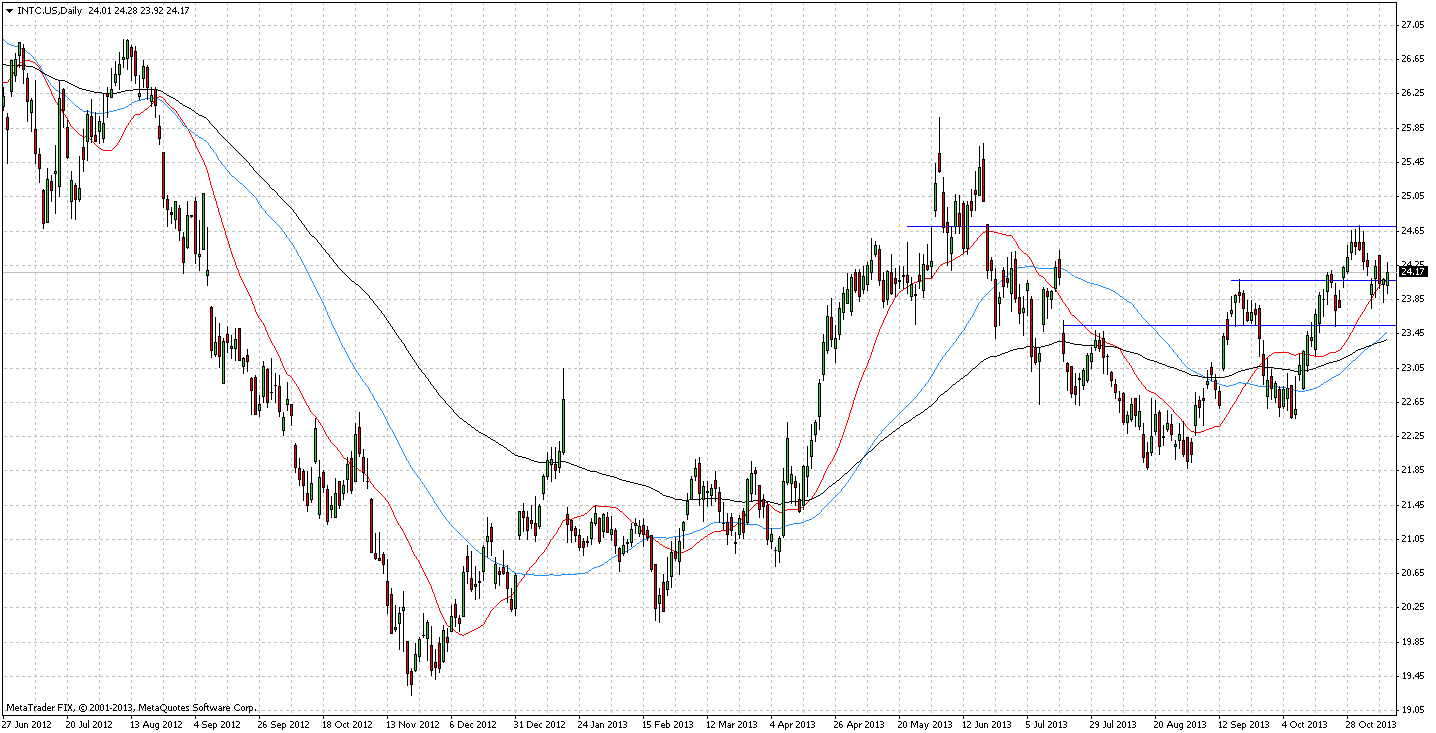Viewport: 1436px width, 733px height.
Task: Click the 4 Oct 2013 date label
Action: [1306, 723]
